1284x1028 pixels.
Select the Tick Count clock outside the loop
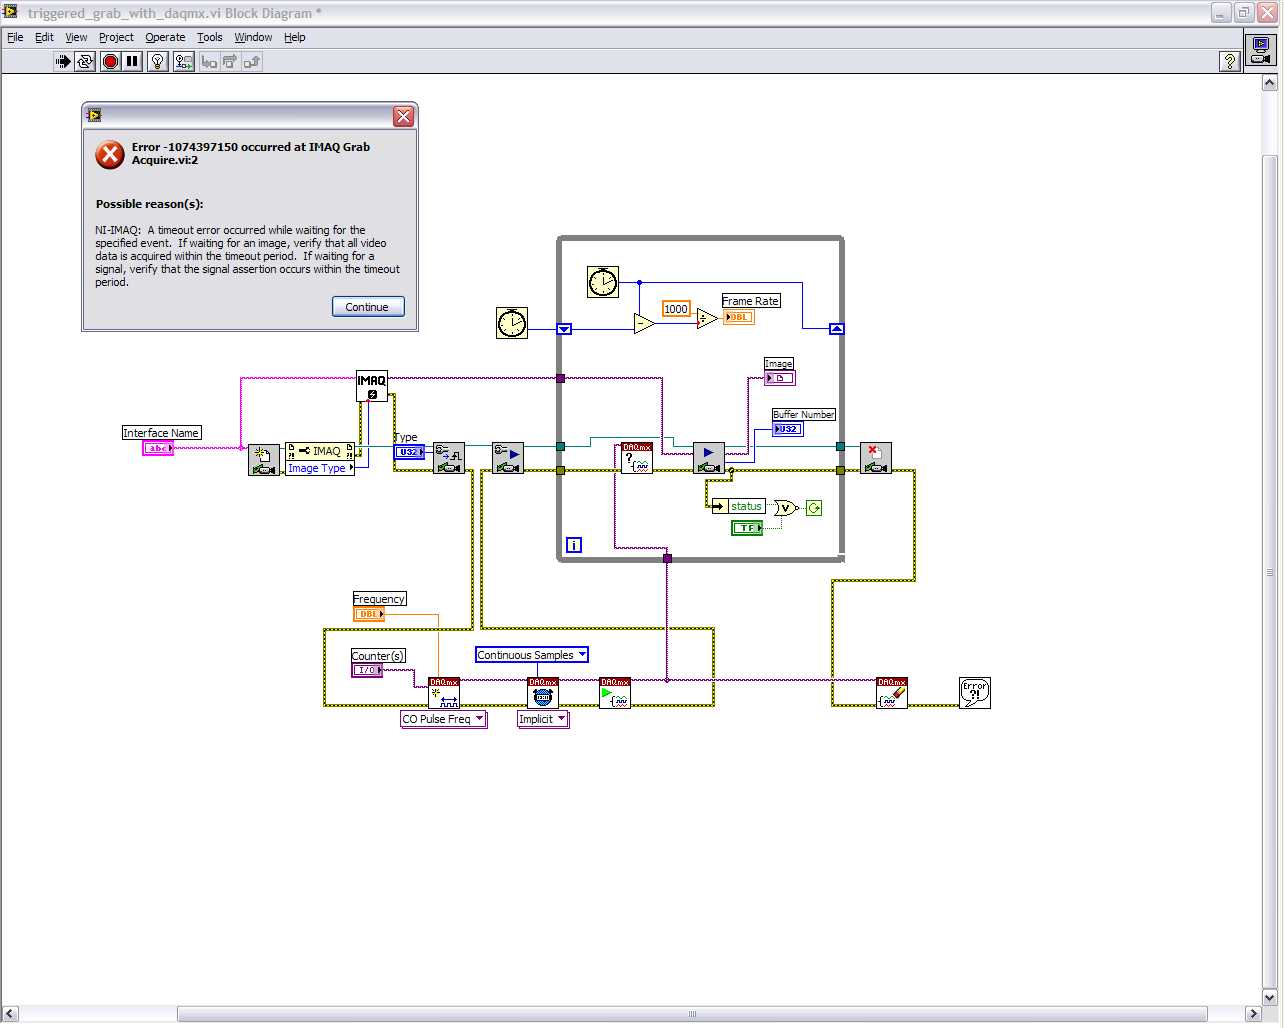pyautogui.click(x=512, y=323)
